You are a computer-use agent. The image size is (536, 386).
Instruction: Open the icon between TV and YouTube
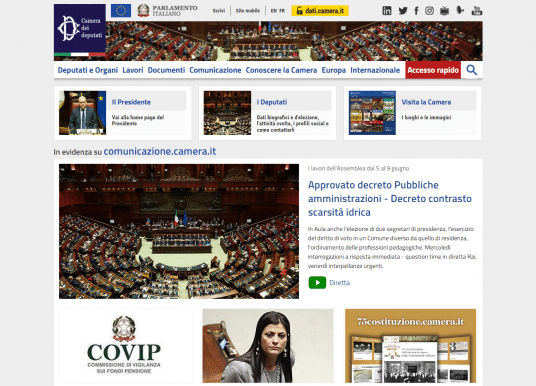[460, 11]
